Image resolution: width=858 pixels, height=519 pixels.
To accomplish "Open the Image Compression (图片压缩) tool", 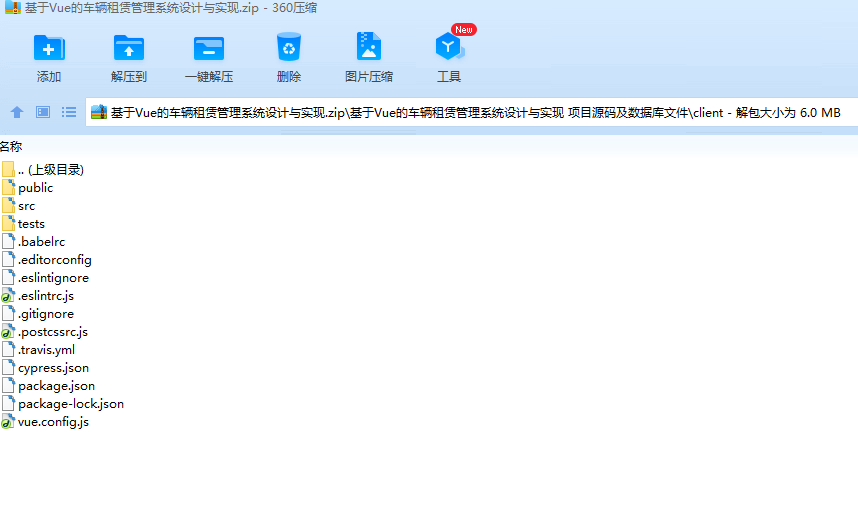I will [x=368, y=46].
